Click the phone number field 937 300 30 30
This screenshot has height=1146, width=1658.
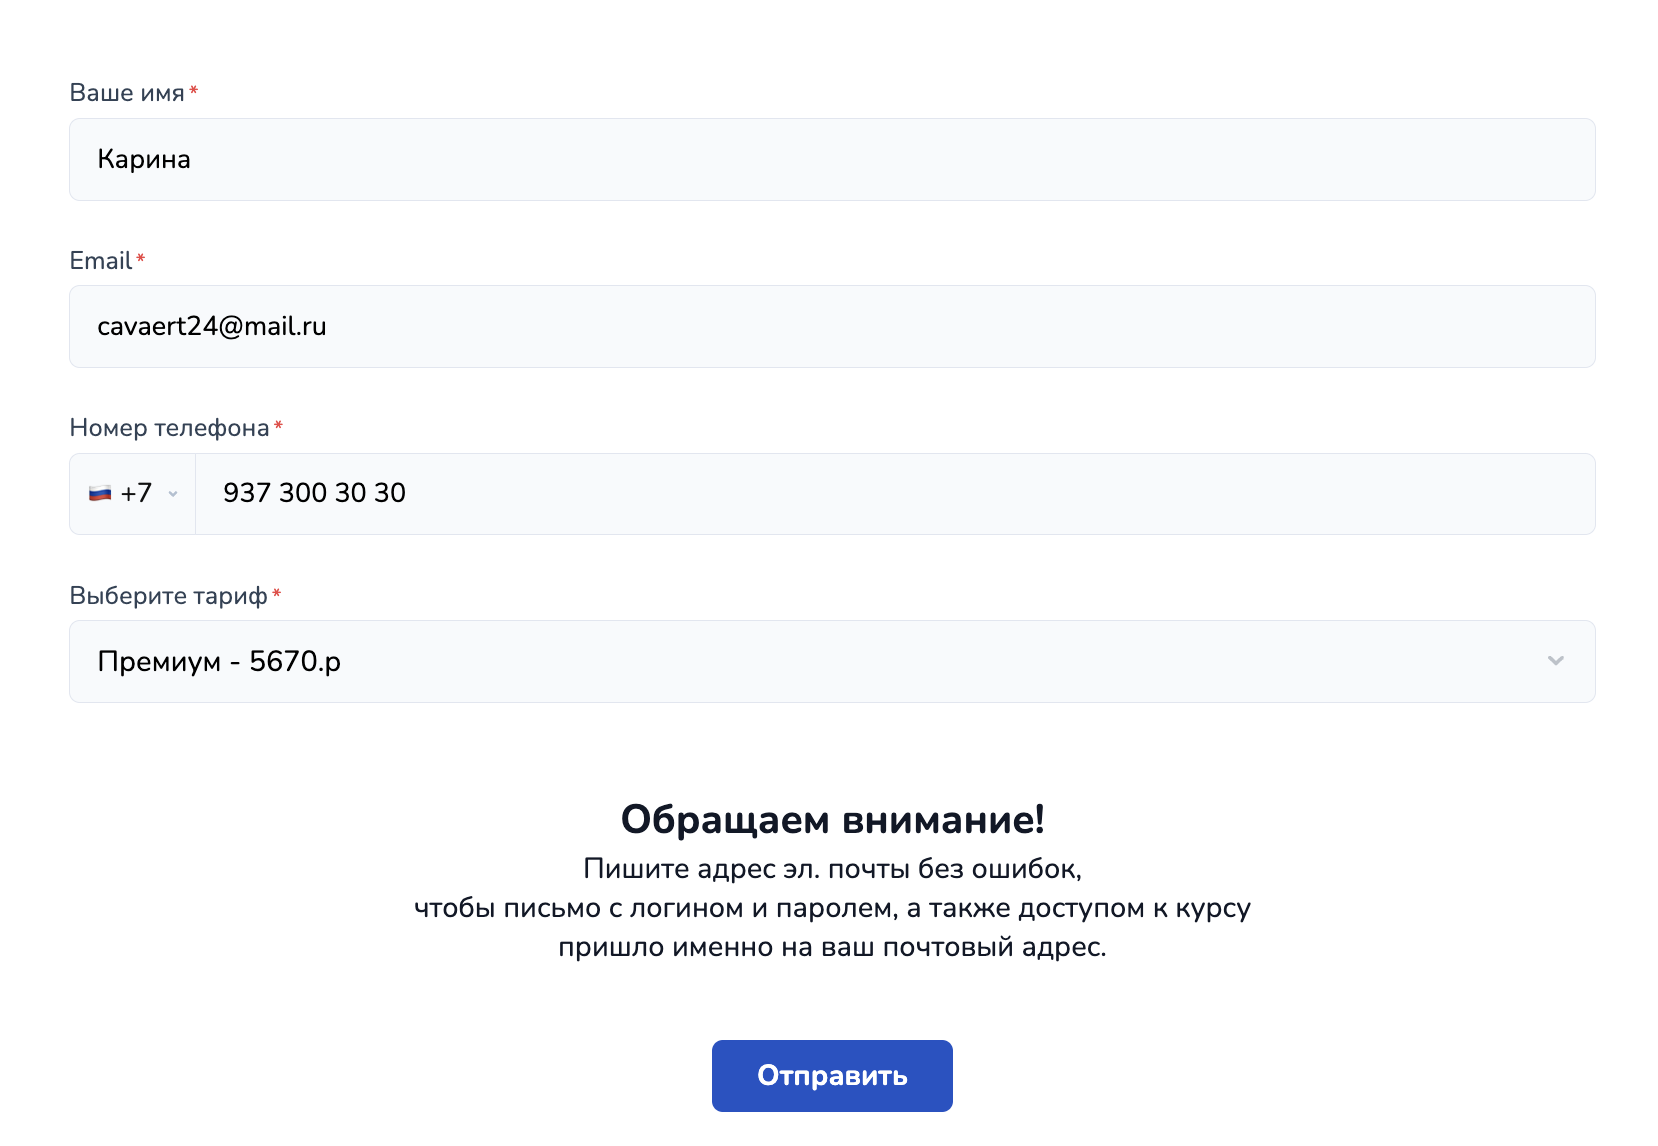click(x=895, y=494)
